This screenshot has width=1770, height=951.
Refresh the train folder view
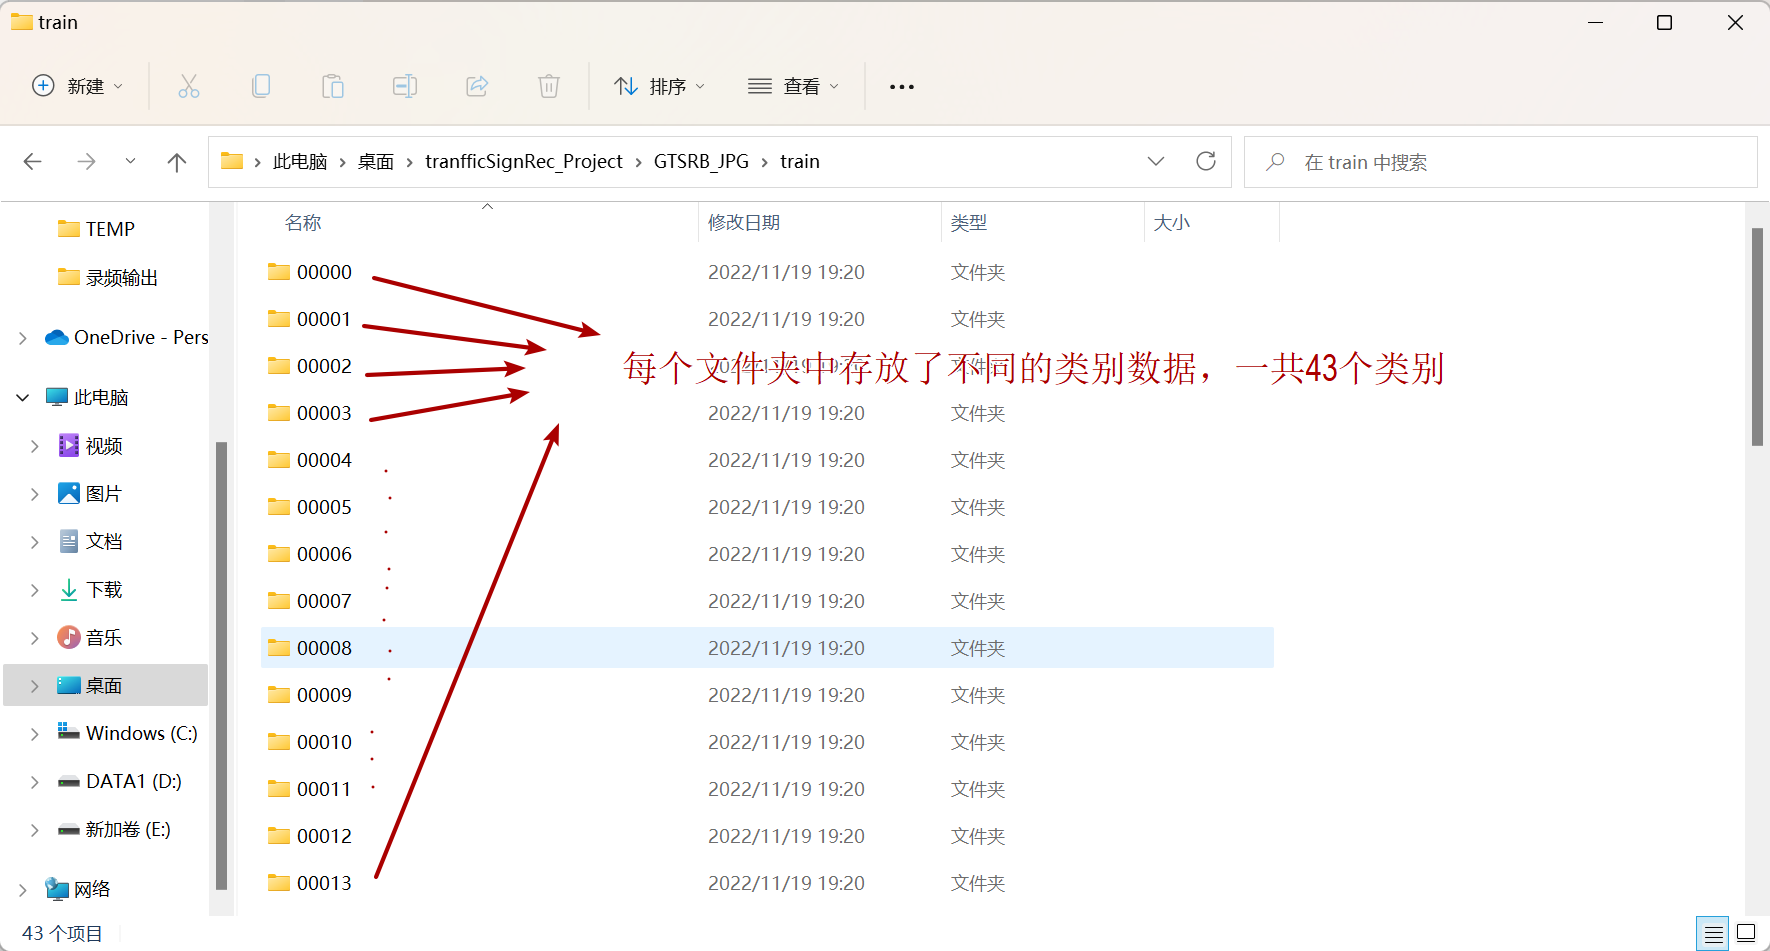tap(1206, 161)
